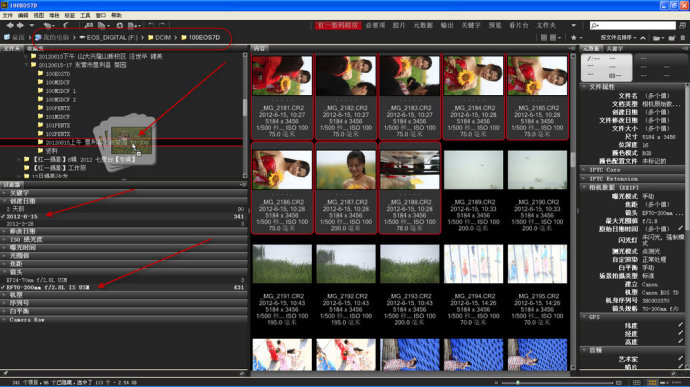
Task: Open in Camera Raw icon
Action: [x=120, y=26]
